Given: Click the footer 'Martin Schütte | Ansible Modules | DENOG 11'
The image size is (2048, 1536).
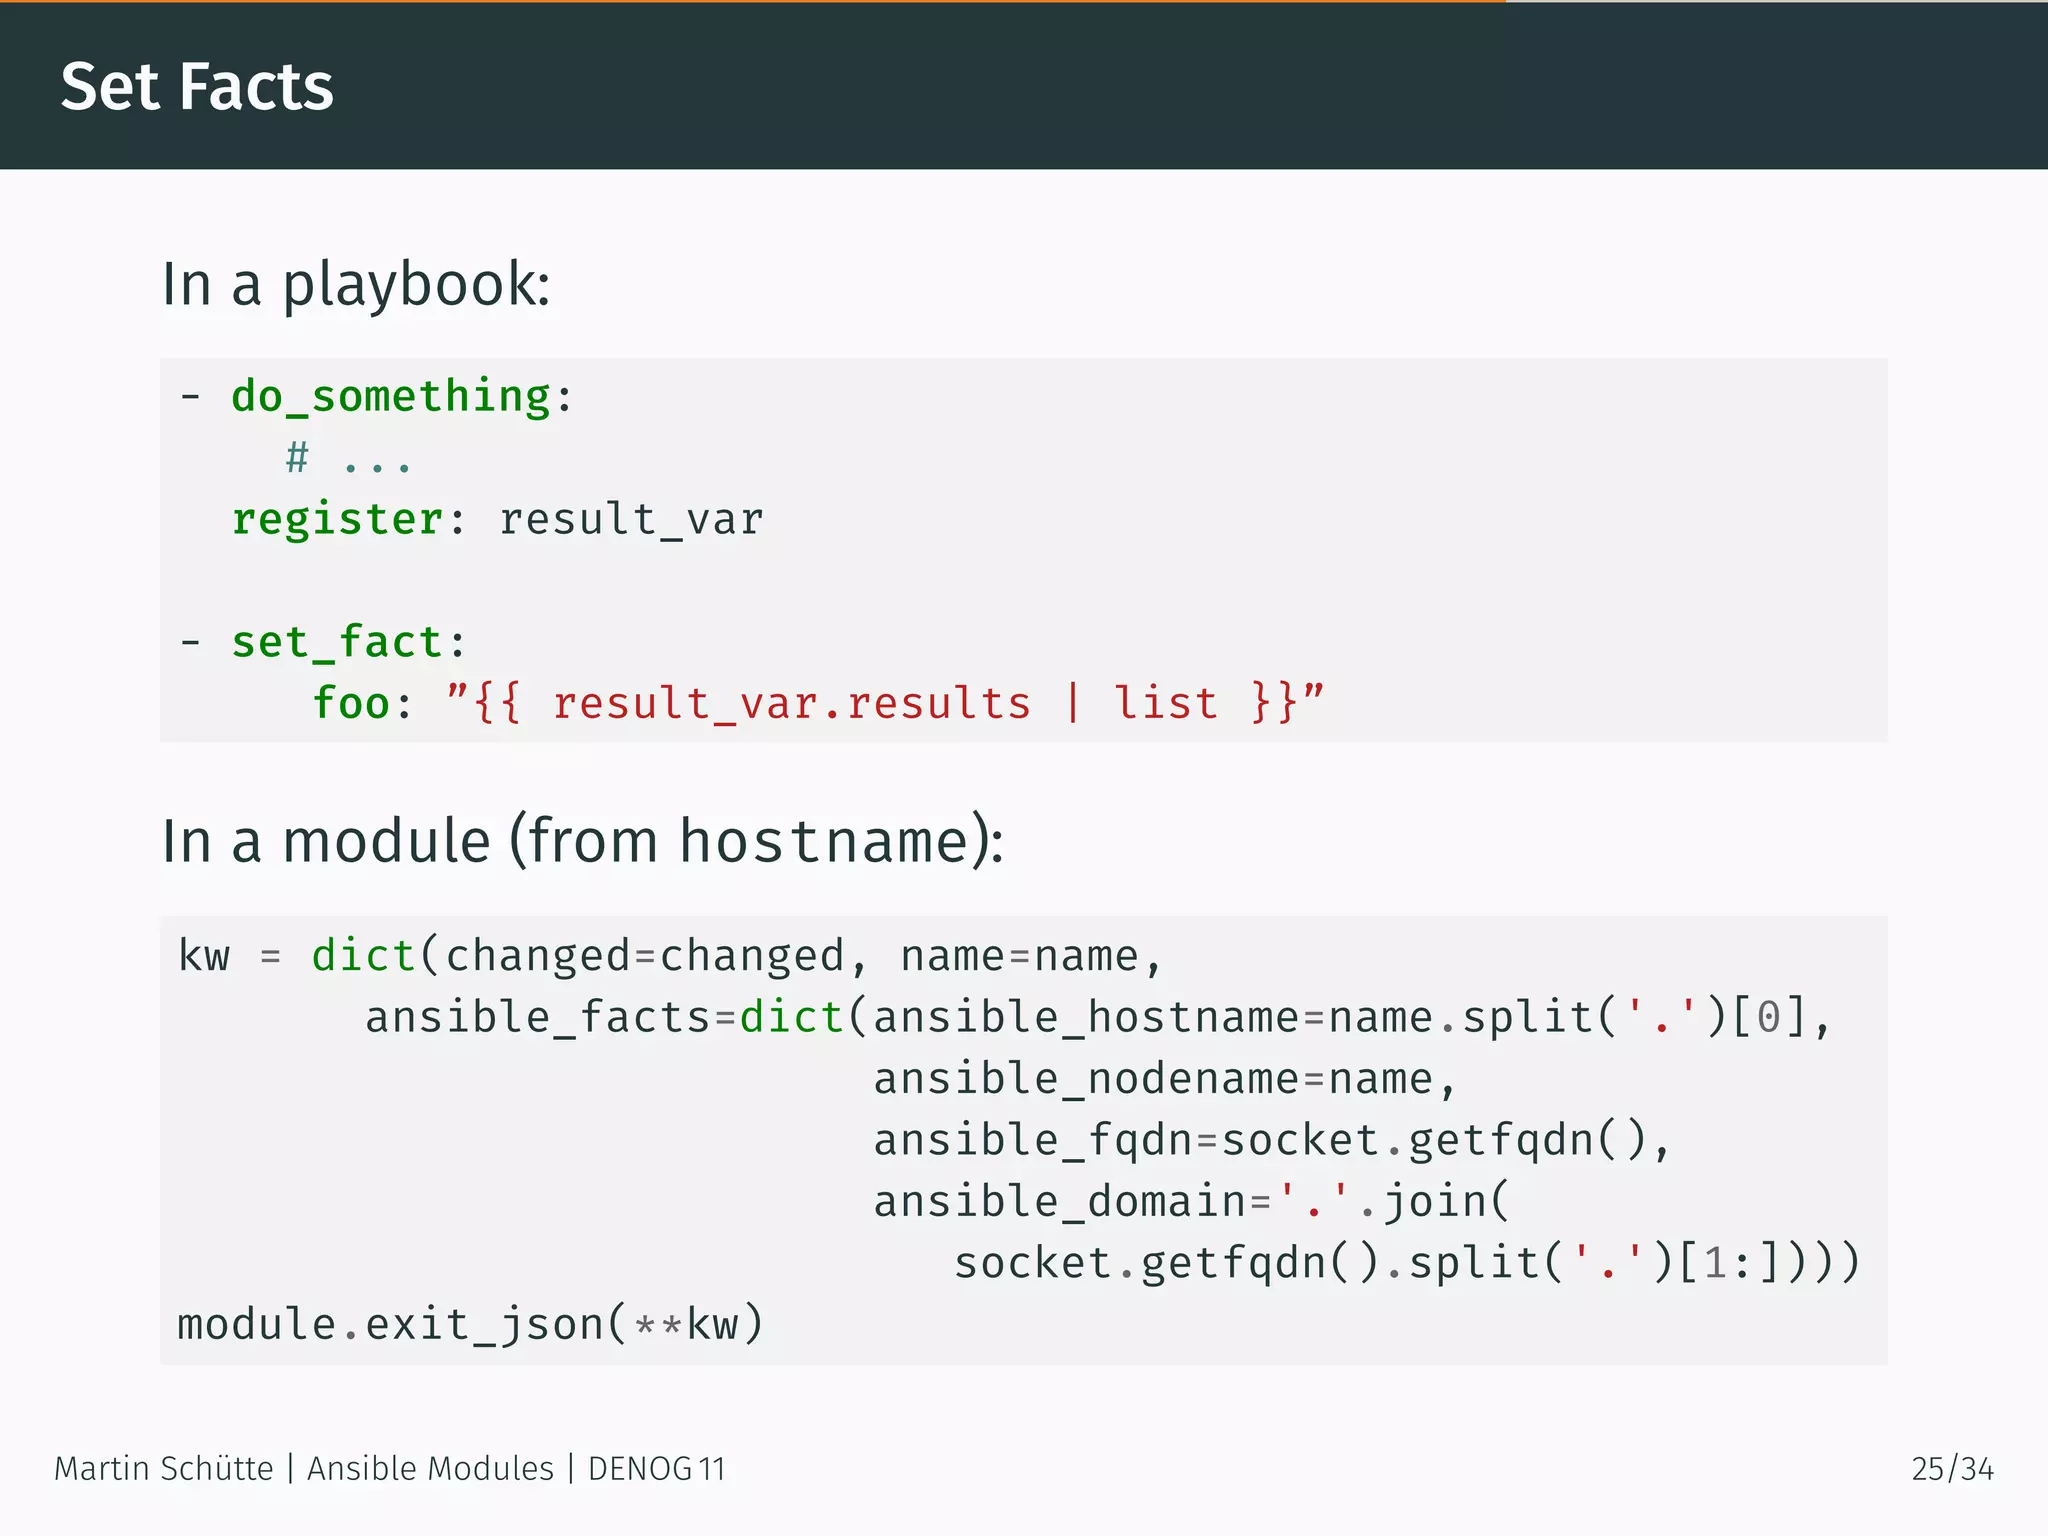Looking at the screenshot, I should (390, 1469).
